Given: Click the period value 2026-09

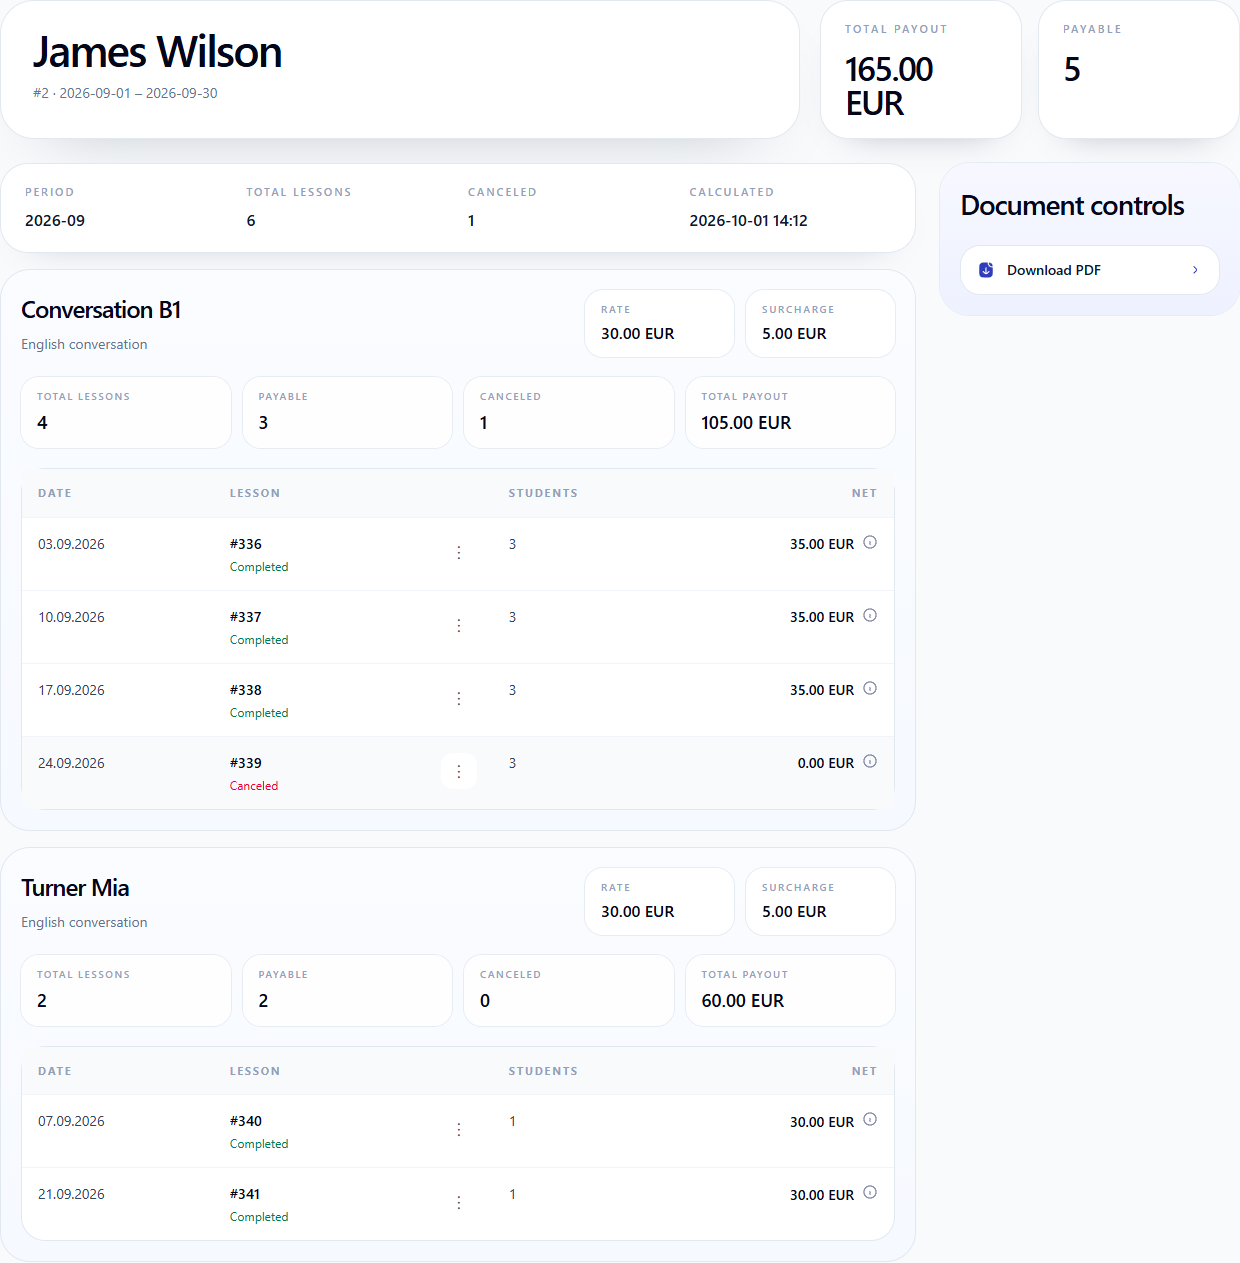Looking at the screenshot, I should point(55,221).
